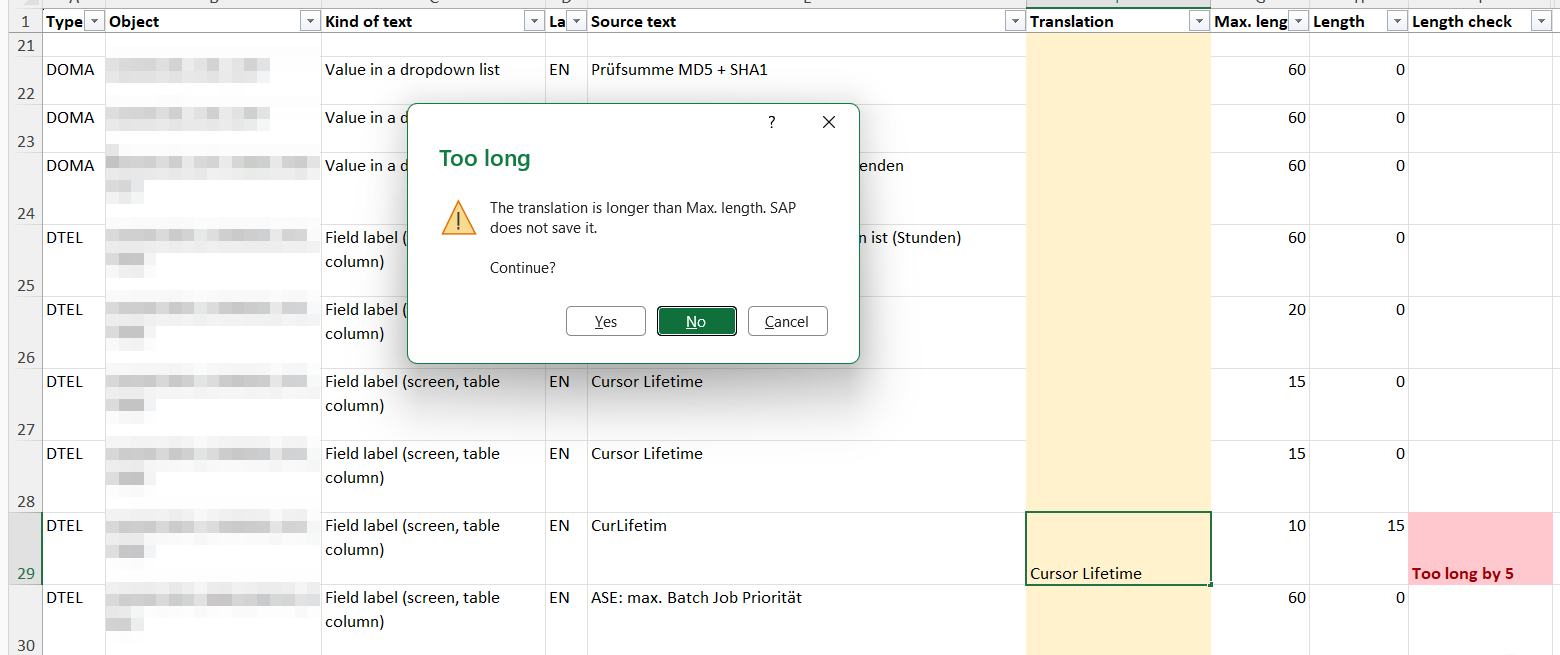Click the Source text header cell

(806, 21)
